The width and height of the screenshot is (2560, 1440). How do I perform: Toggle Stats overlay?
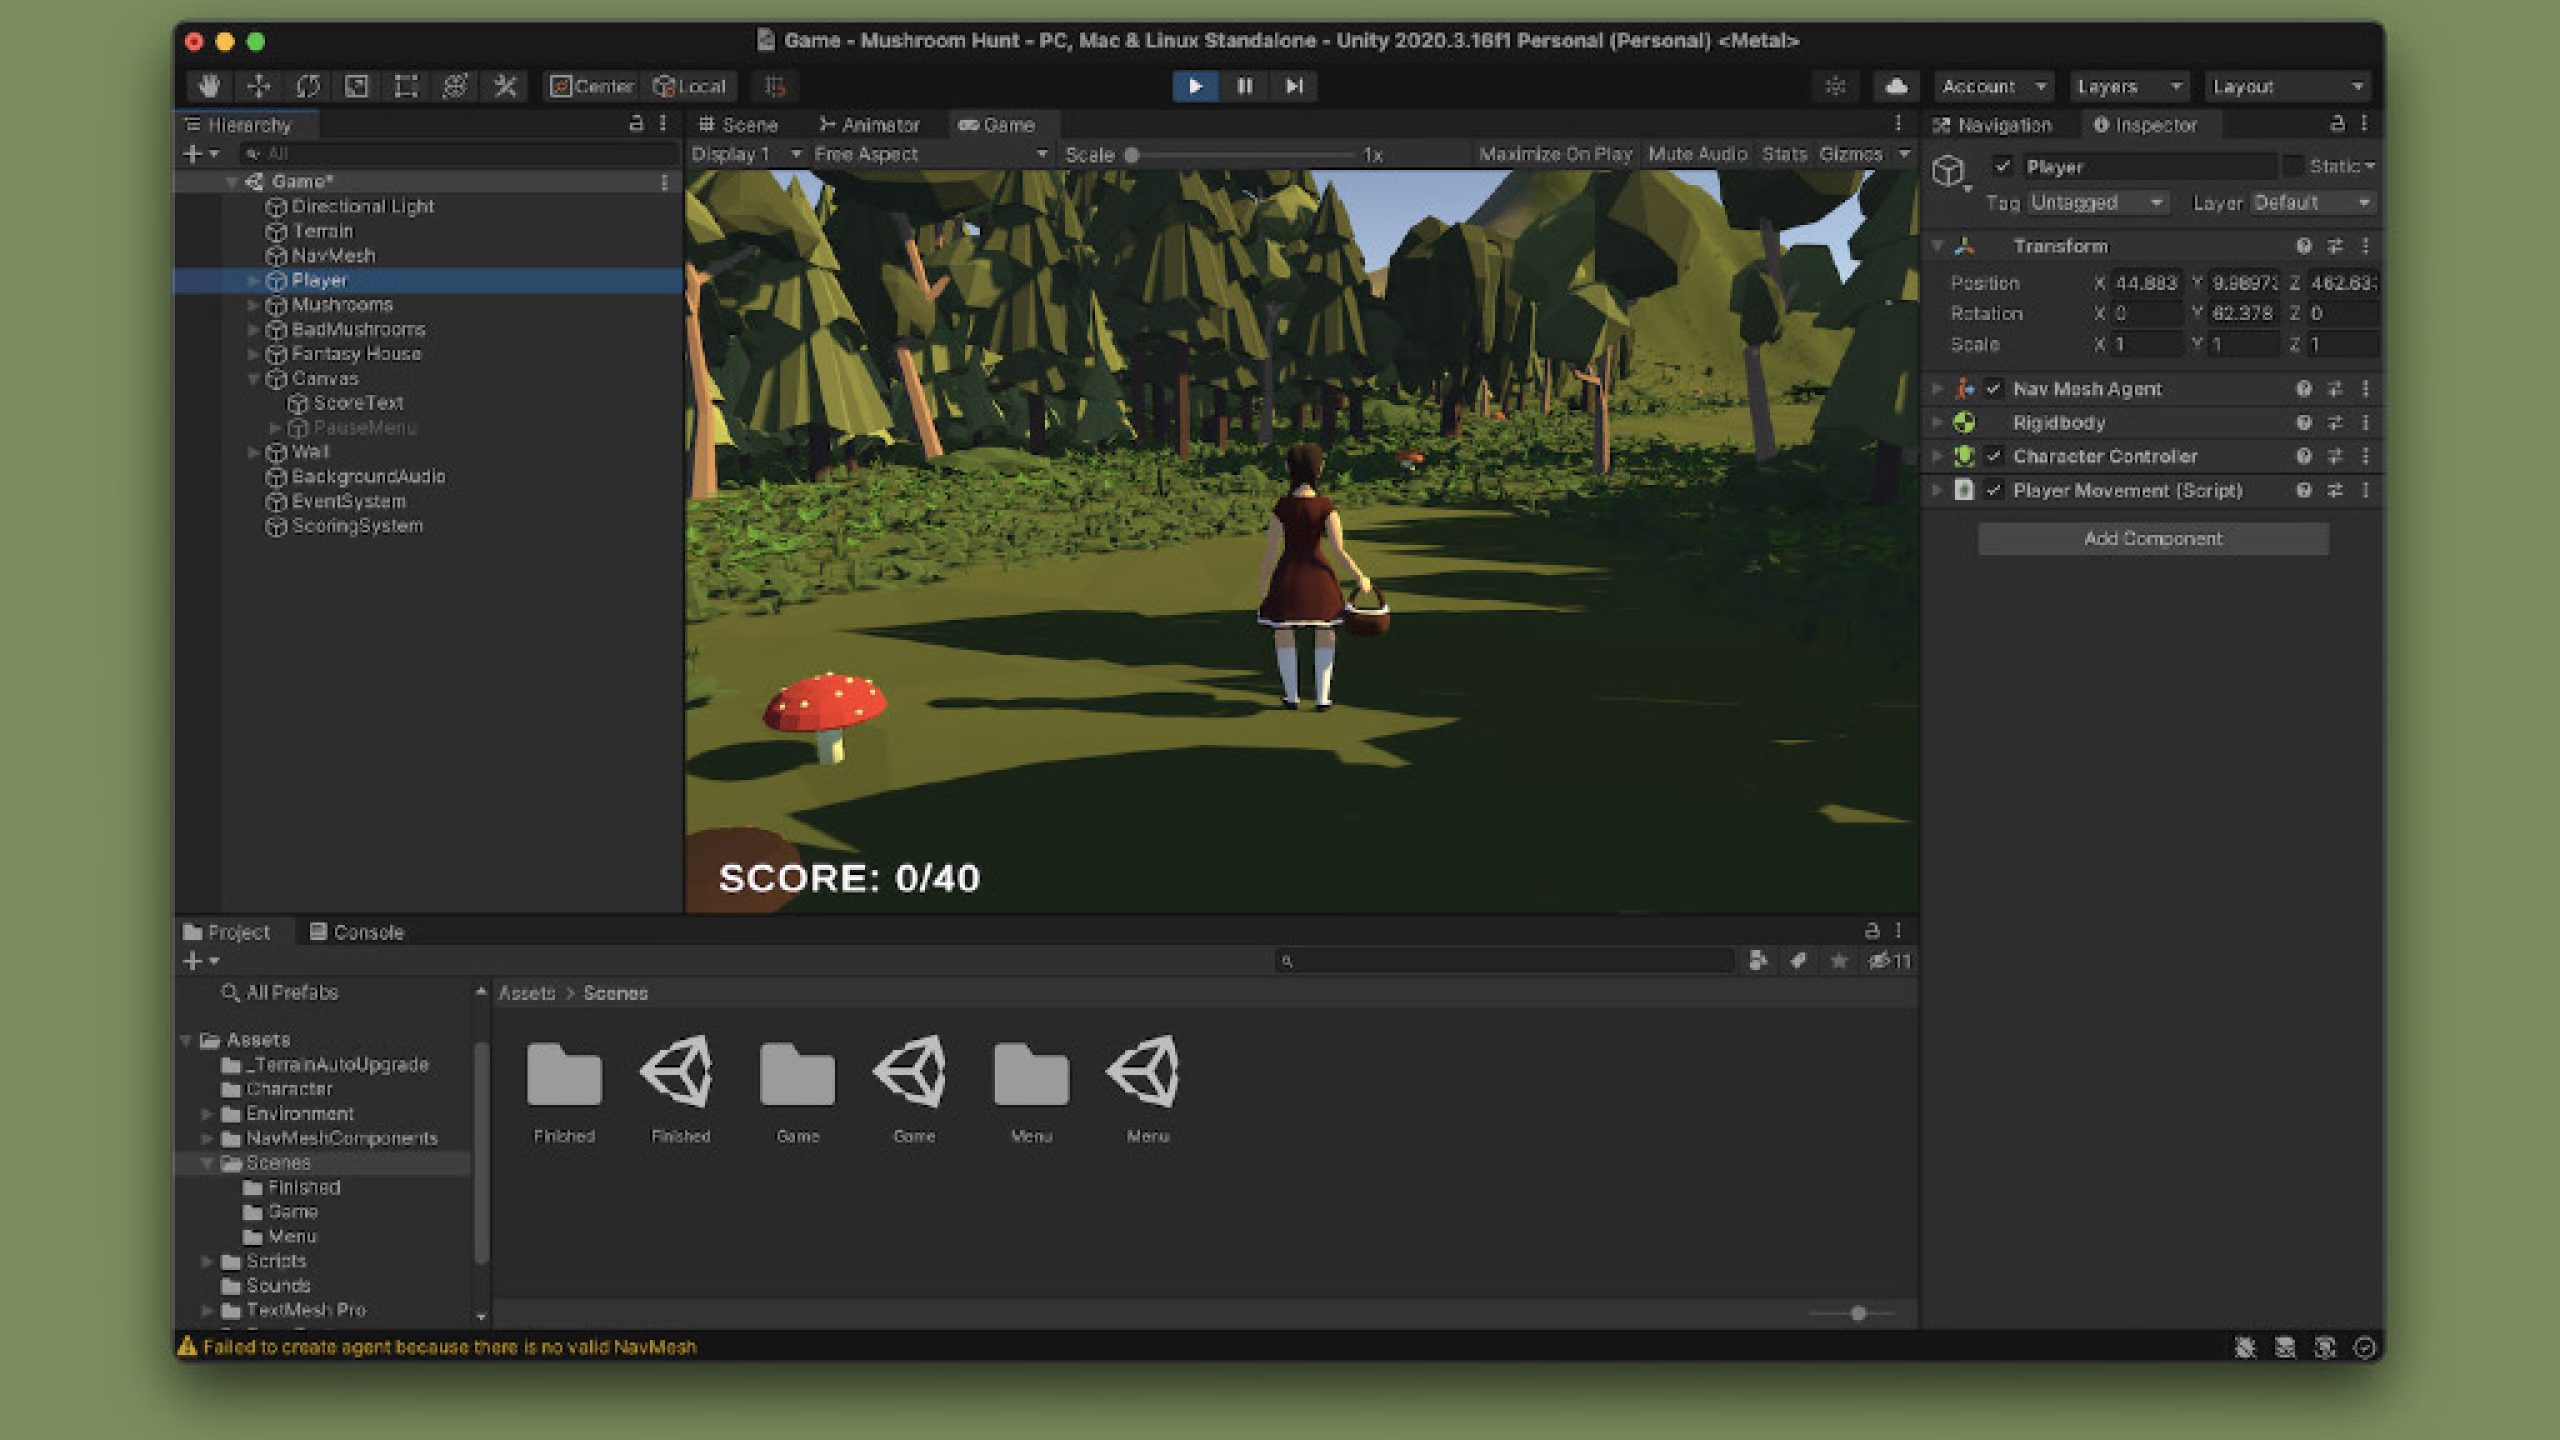1784,154
